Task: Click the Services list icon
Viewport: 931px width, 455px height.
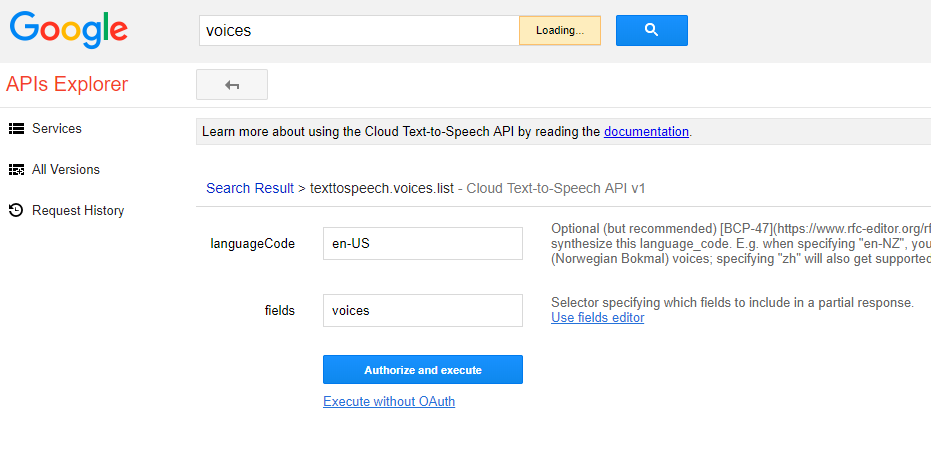Action: click(16, 128)
